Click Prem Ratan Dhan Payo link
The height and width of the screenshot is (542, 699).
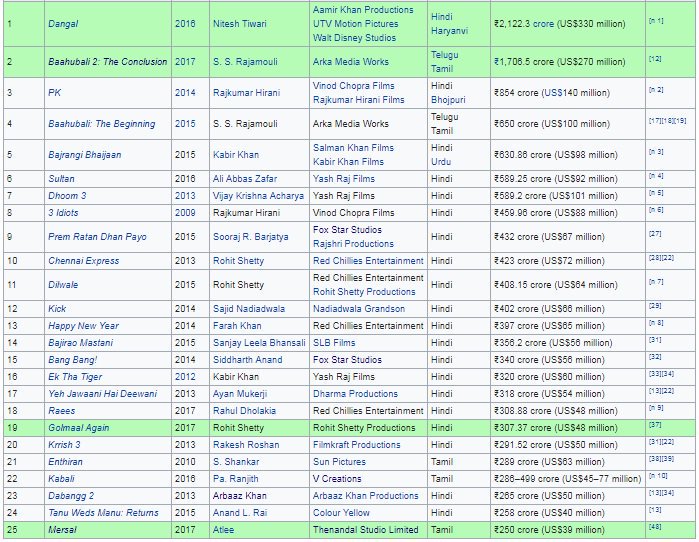(97, 237)
